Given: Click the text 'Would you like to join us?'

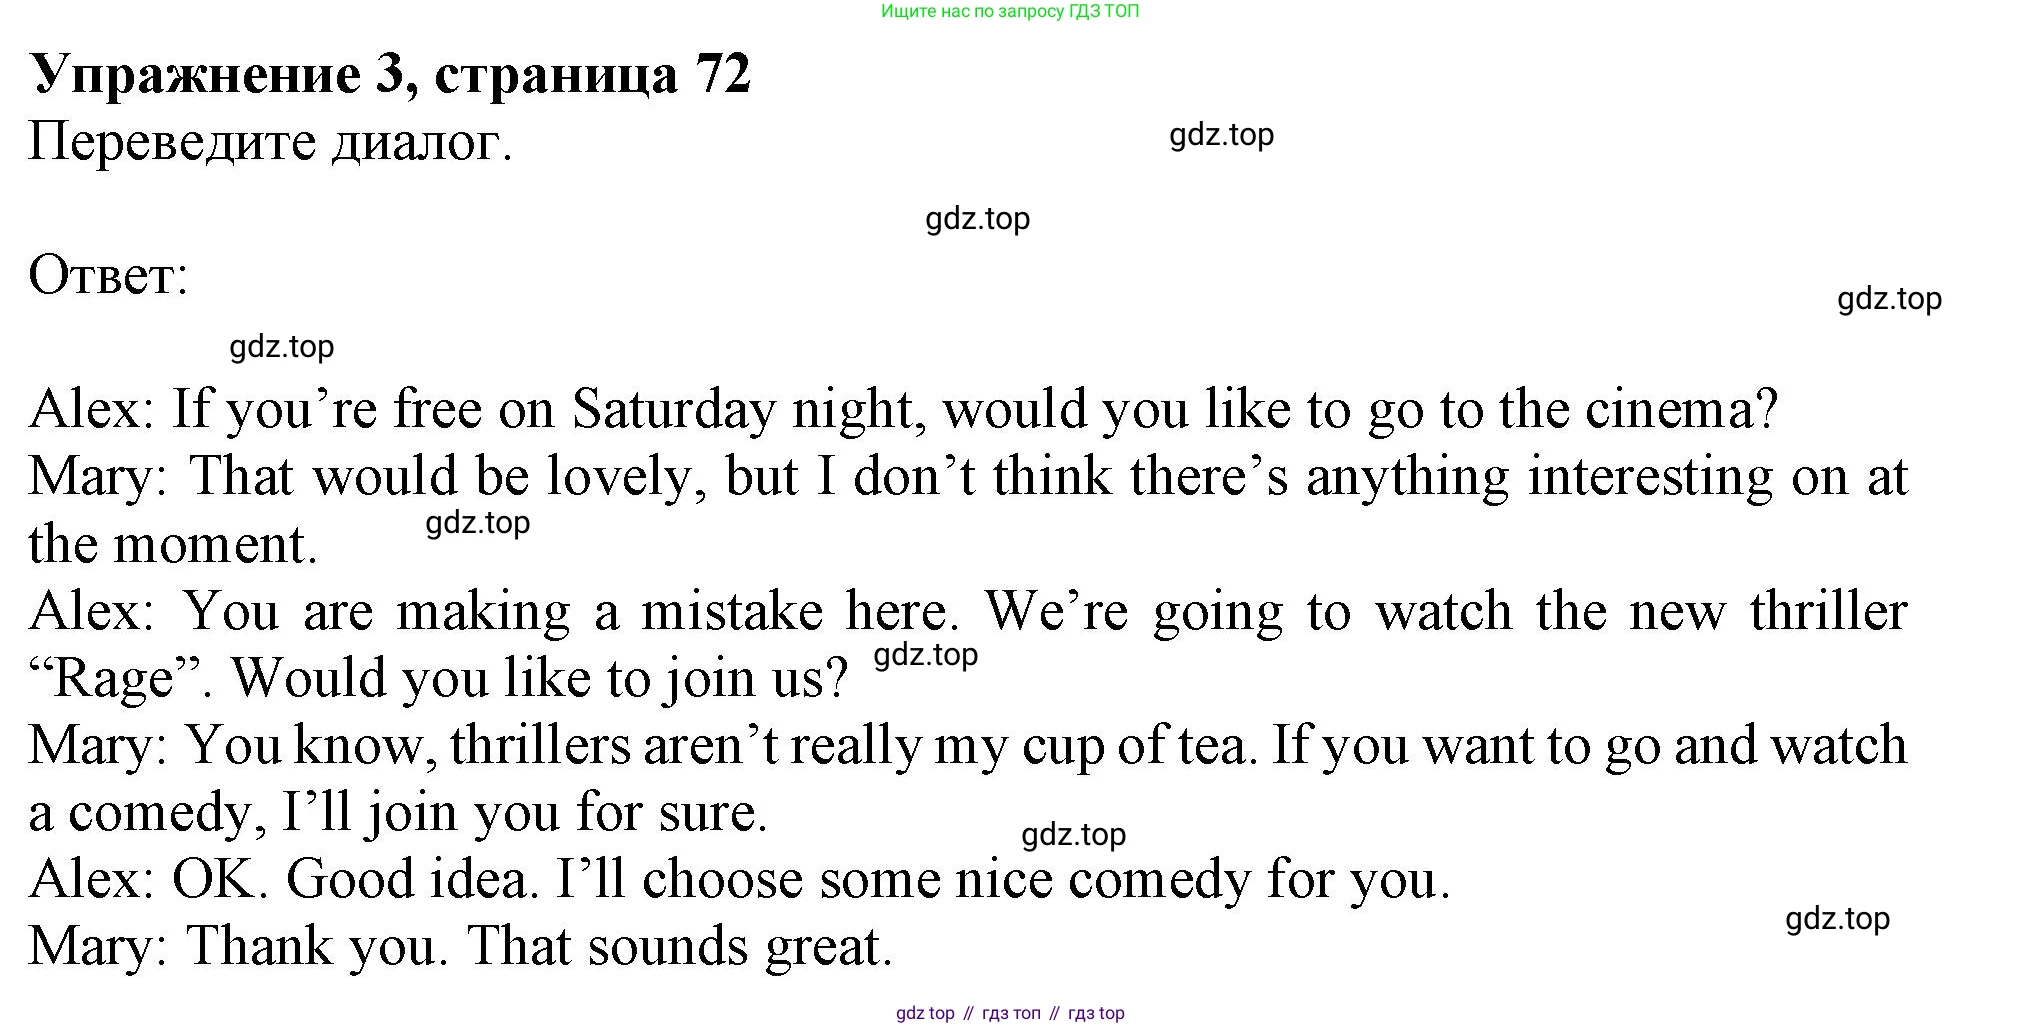Looking at the screenshot, I should tap(540, 679).
